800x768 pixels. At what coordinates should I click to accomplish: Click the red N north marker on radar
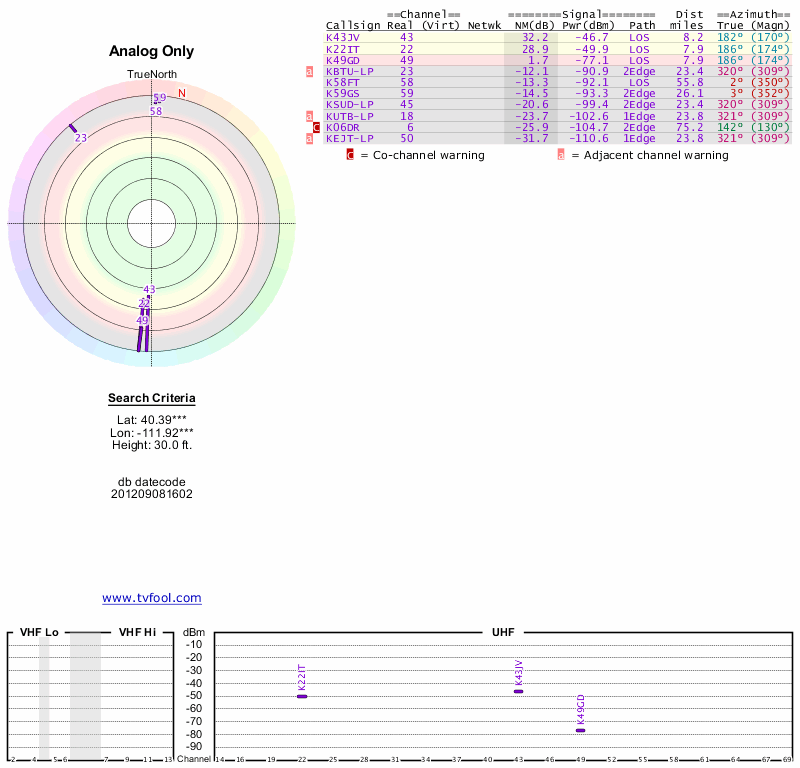point(182,94)
